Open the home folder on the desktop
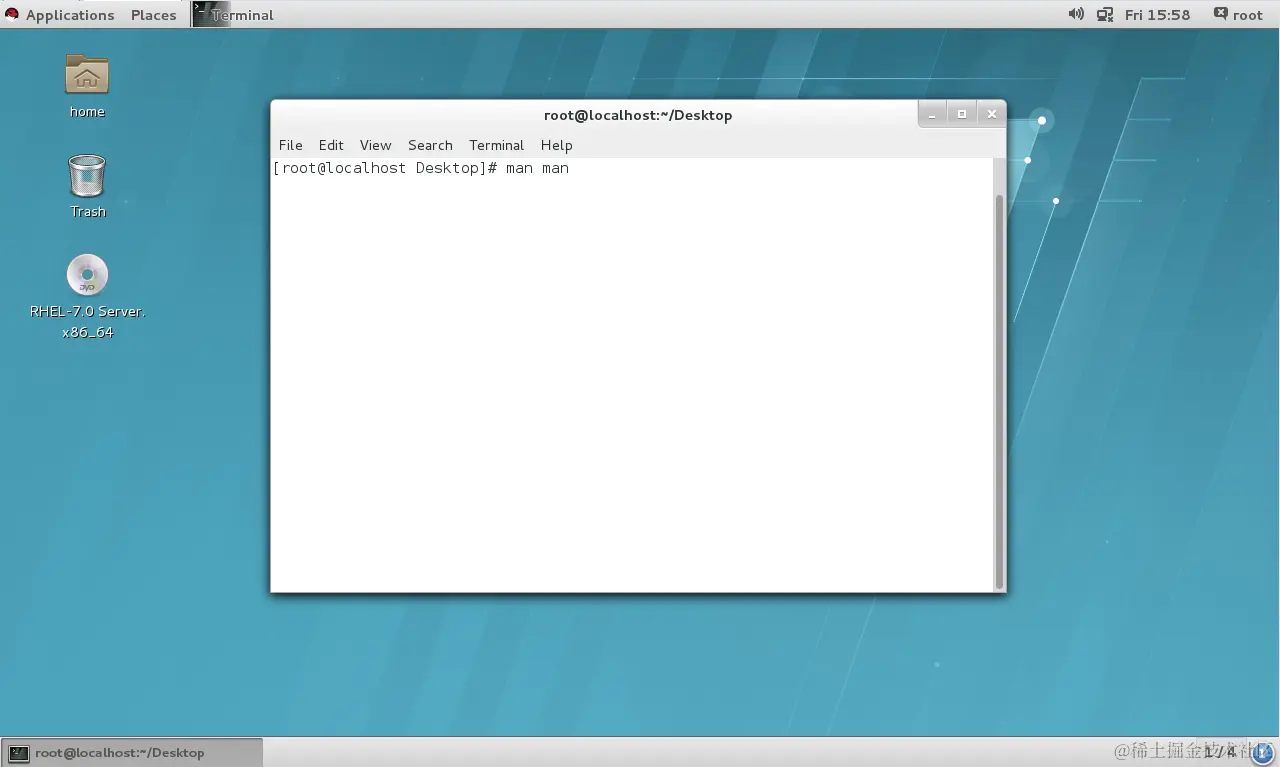Screen dimensions: 1280x767 click(x=87, y=75)
